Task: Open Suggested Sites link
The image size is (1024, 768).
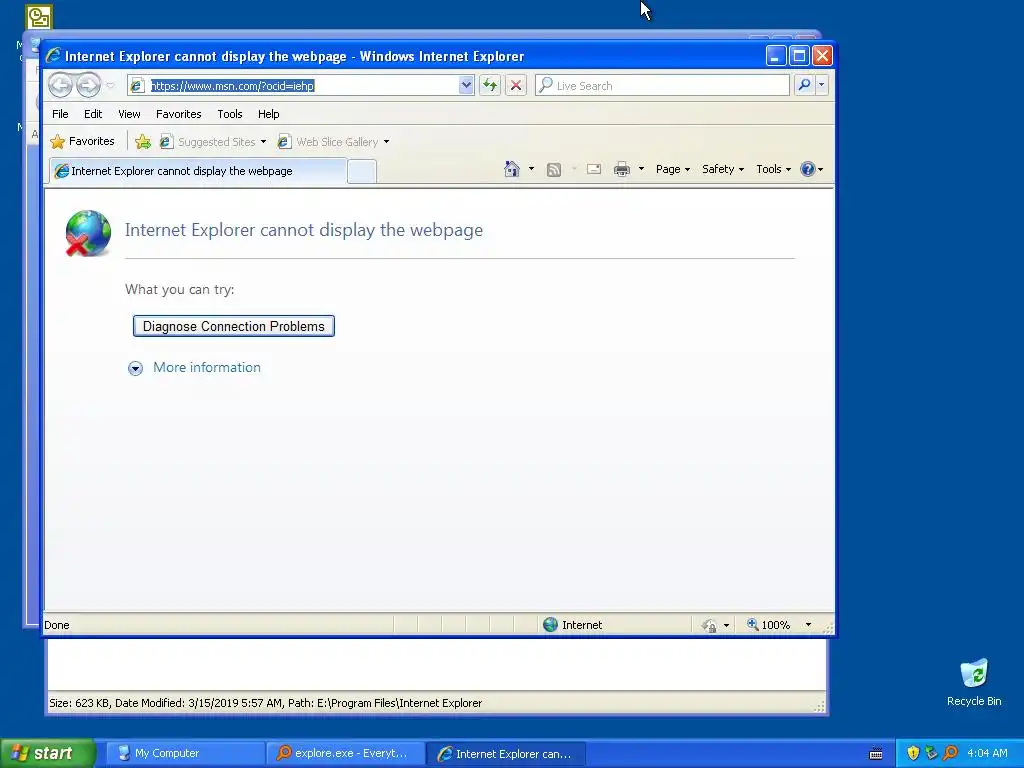Action: coord(213,142)
